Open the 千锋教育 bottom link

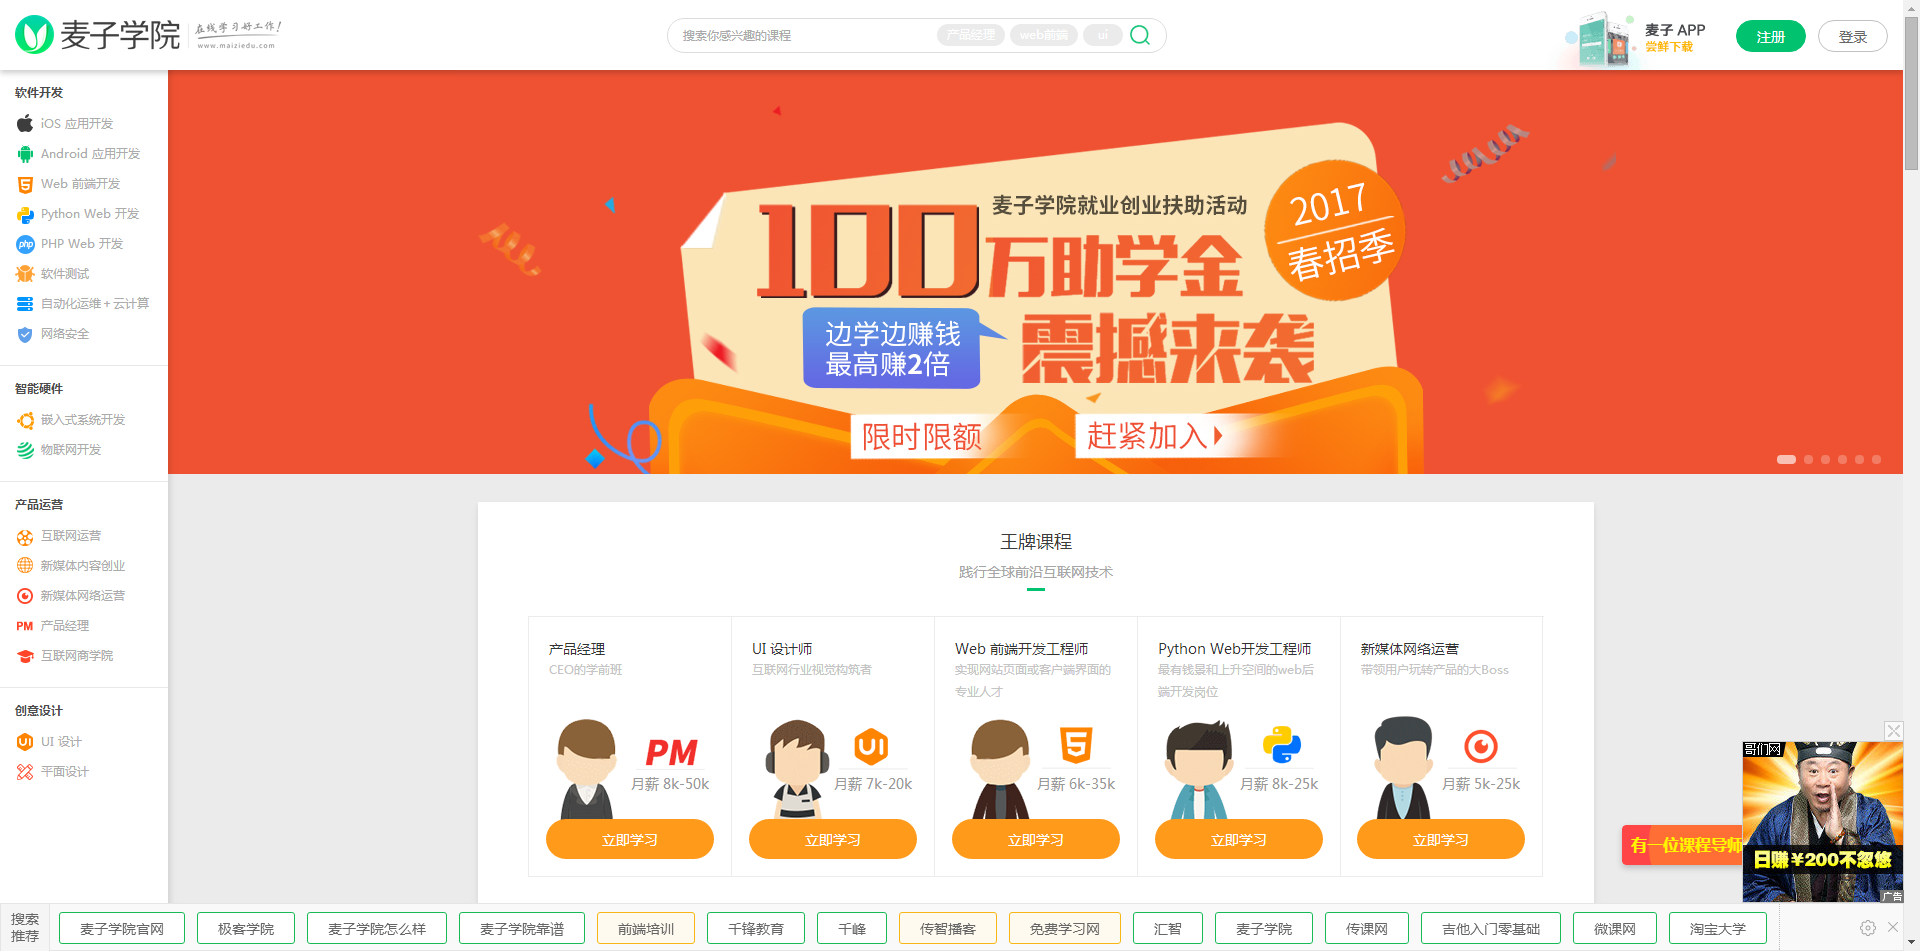point(756,928)
